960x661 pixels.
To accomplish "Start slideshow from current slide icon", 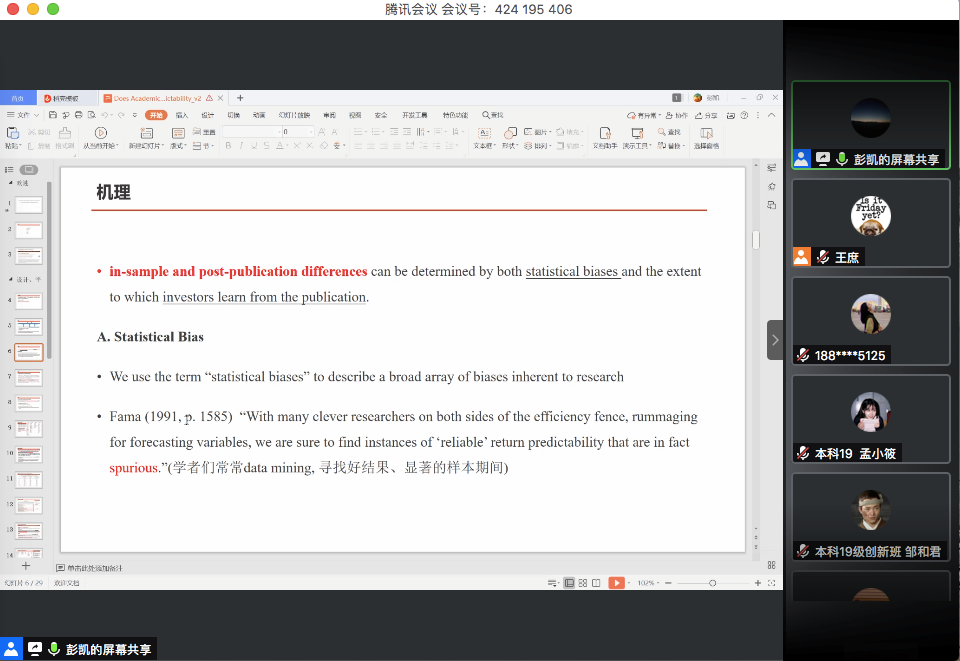I will click(100, 133).
